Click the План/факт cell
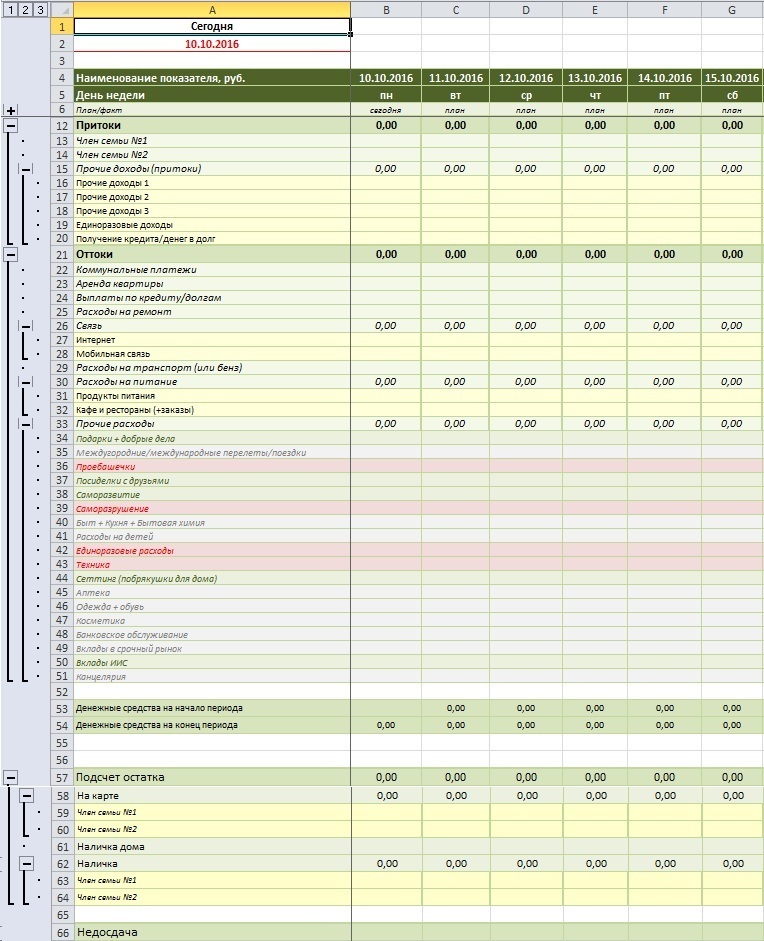764x941 pixels. tap(212, 110)
